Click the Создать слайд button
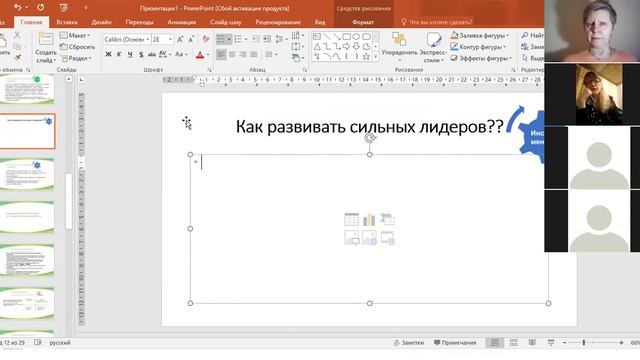Viewport: 640px width, 360px height. (45, 48)
